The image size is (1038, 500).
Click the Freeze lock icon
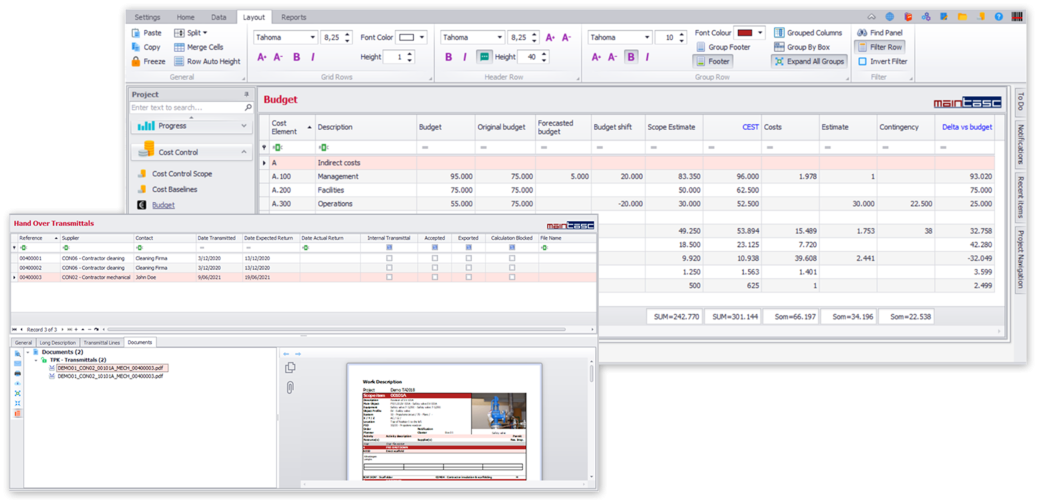tap(136, 61)
